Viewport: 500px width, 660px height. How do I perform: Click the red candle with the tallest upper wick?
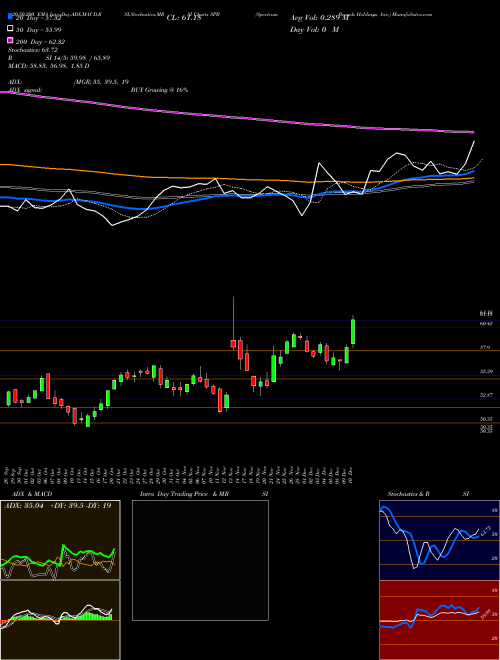coord(233,343)
